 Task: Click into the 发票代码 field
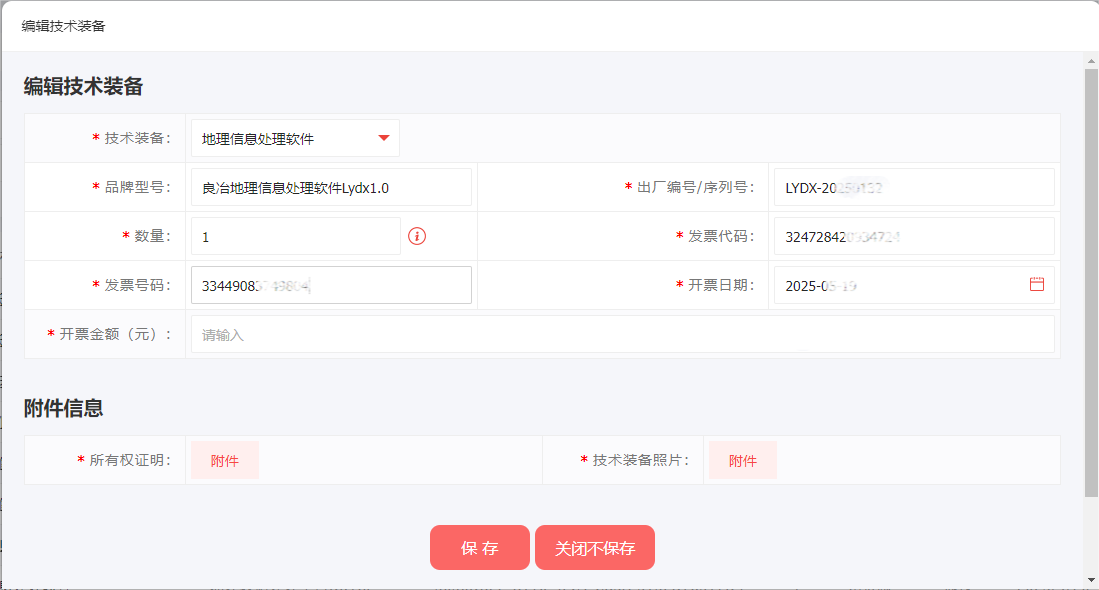click(913, 236)
